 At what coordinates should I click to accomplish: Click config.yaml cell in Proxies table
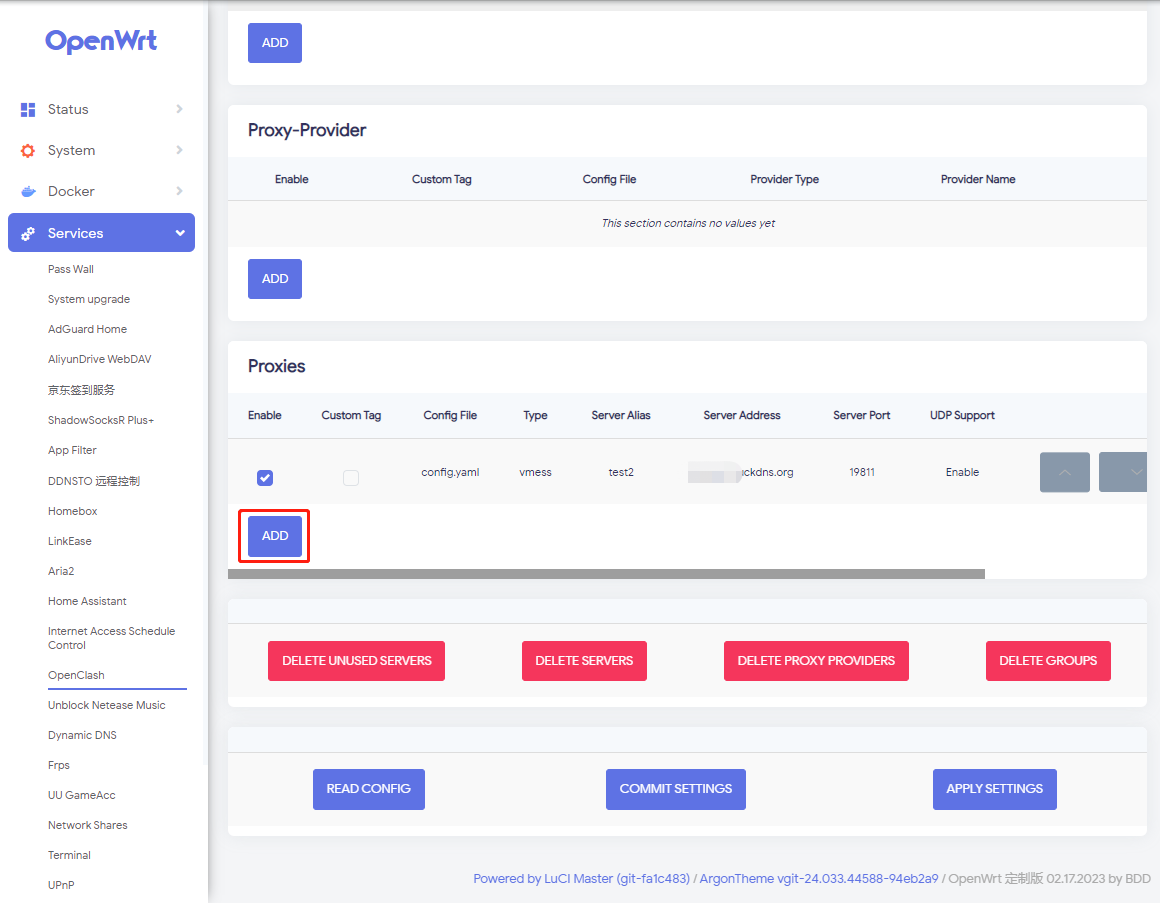pyautogui.click(x=450, y=472)
